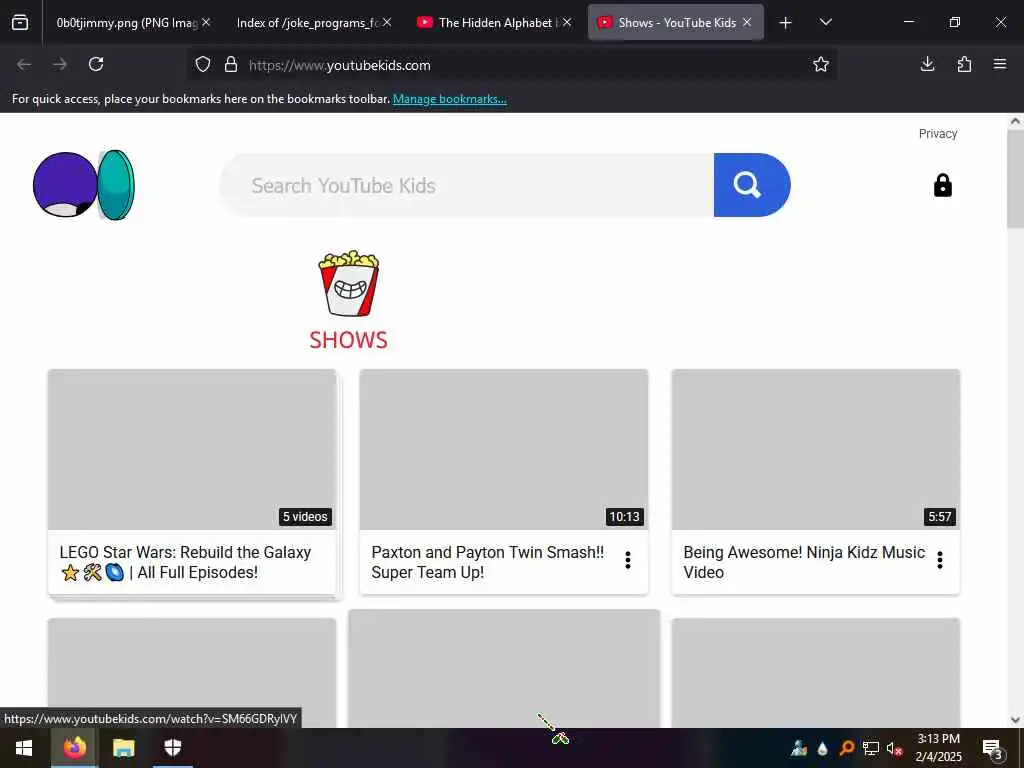Select the Shows - YouTube Kids tab
Viewport: 1024px width, 768px height.
675,22
